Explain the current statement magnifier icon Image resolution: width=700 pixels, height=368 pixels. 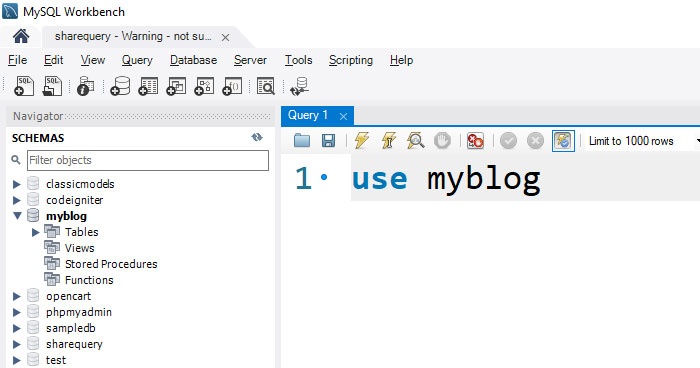pyautogui.click(x=416, y=141)
